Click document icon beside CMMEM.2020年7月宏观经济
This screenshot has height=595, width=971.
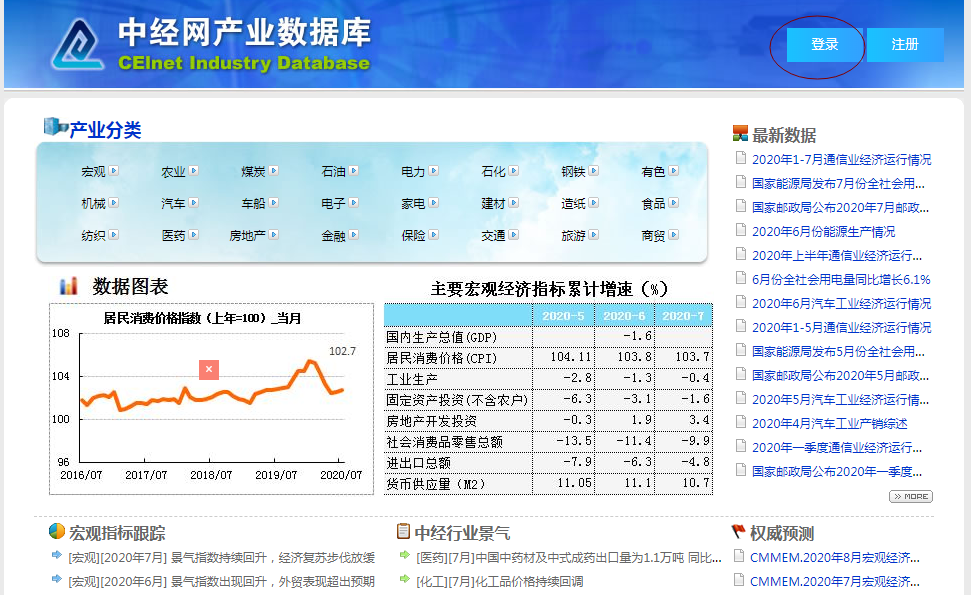point(739,580)
